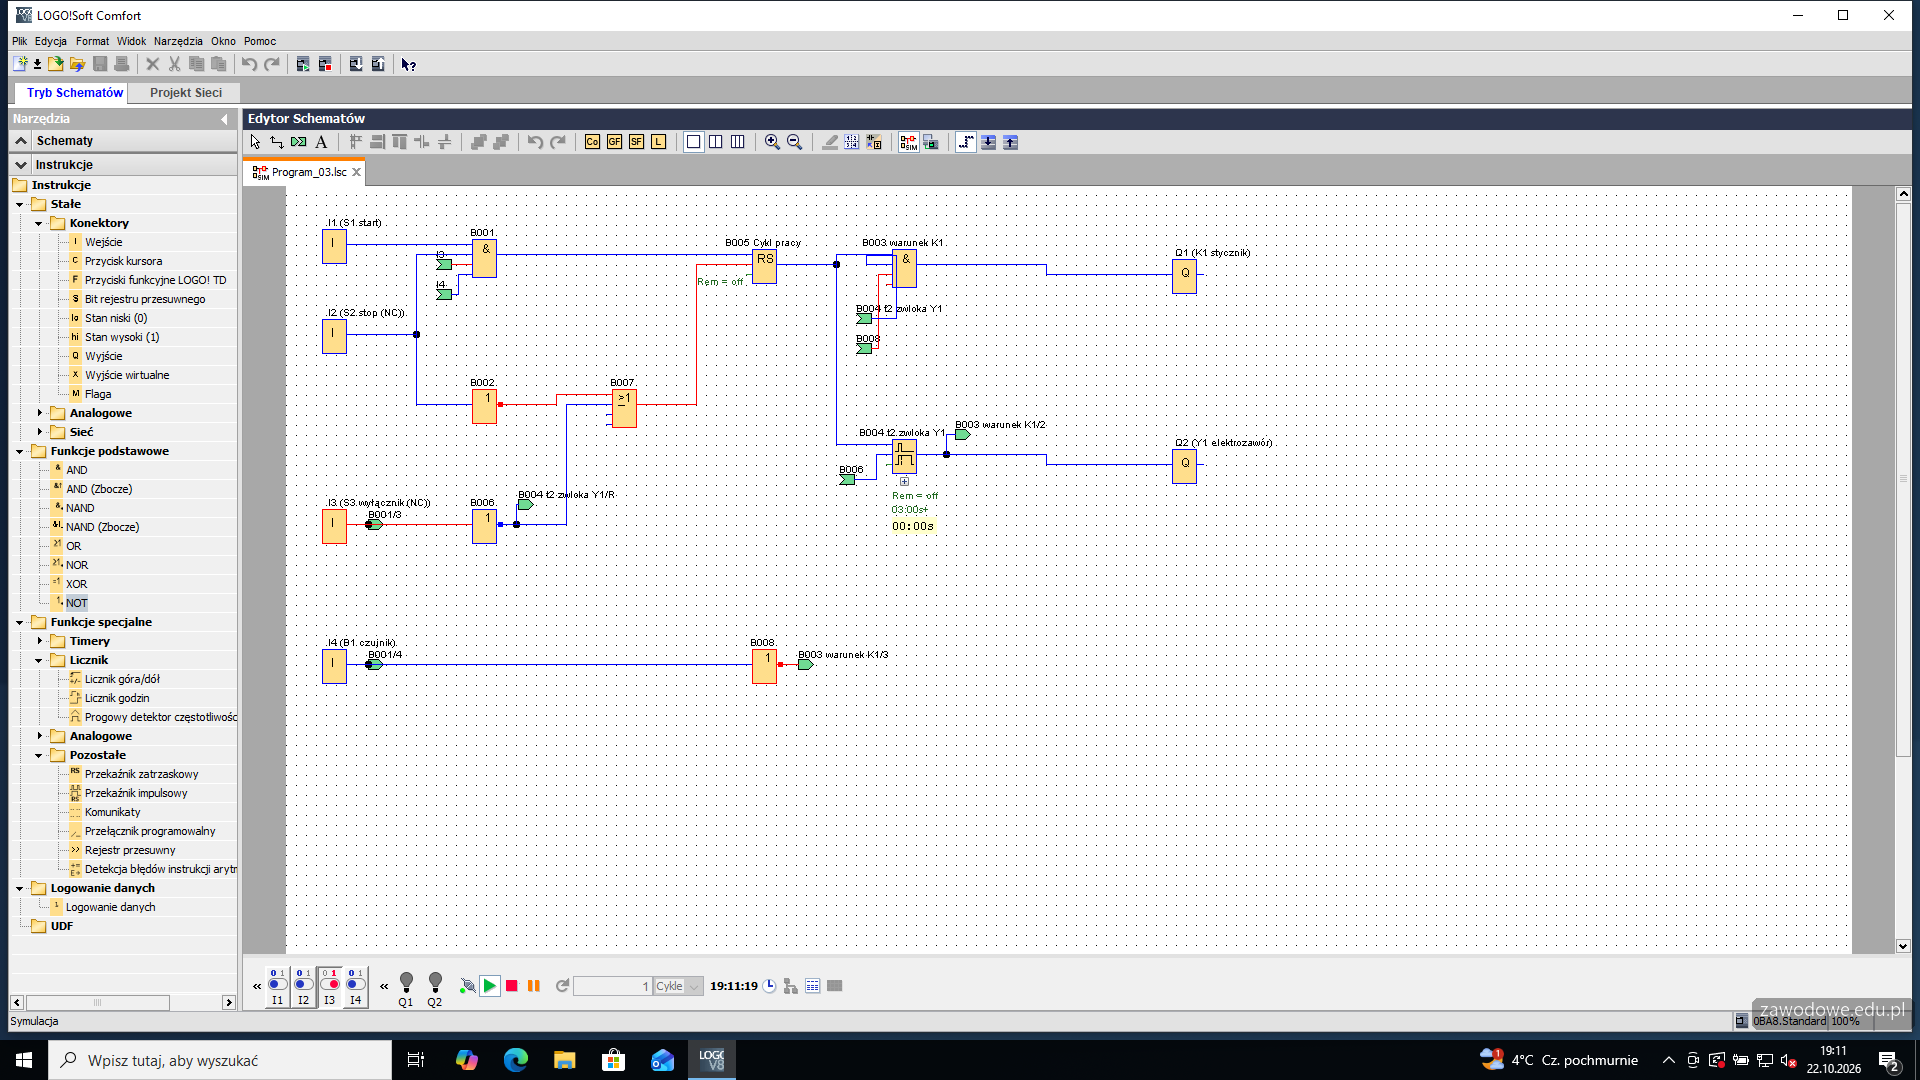Start the simulation with the green play button

coord(490,986)
